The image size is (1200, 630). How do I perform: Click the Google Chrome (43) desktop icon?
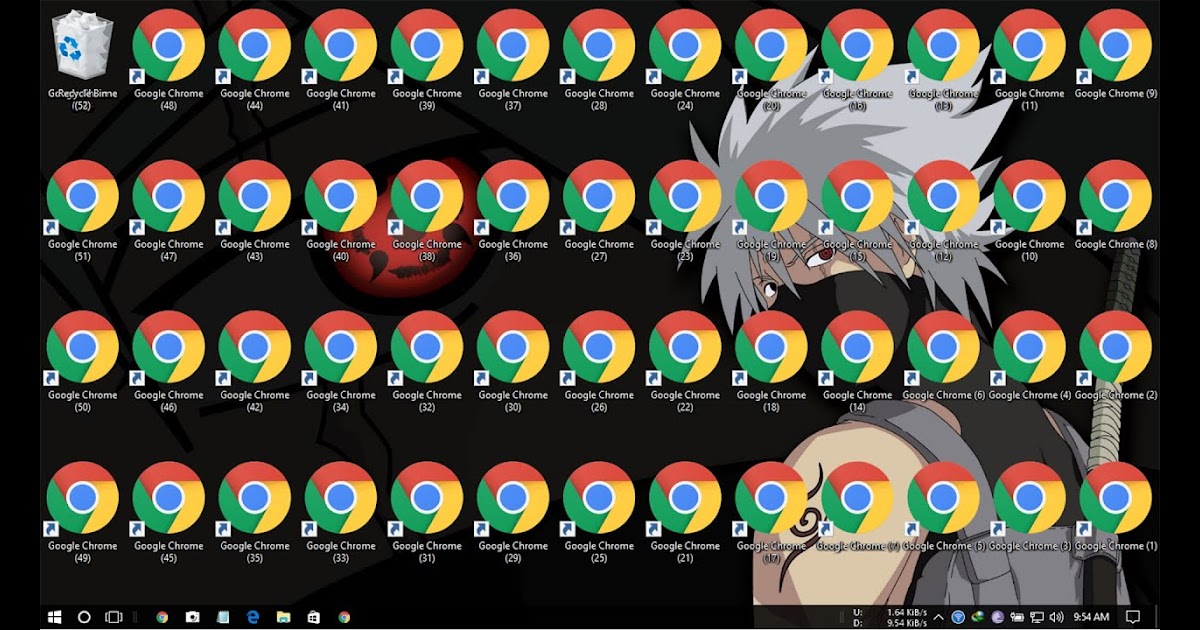point(255,211)
